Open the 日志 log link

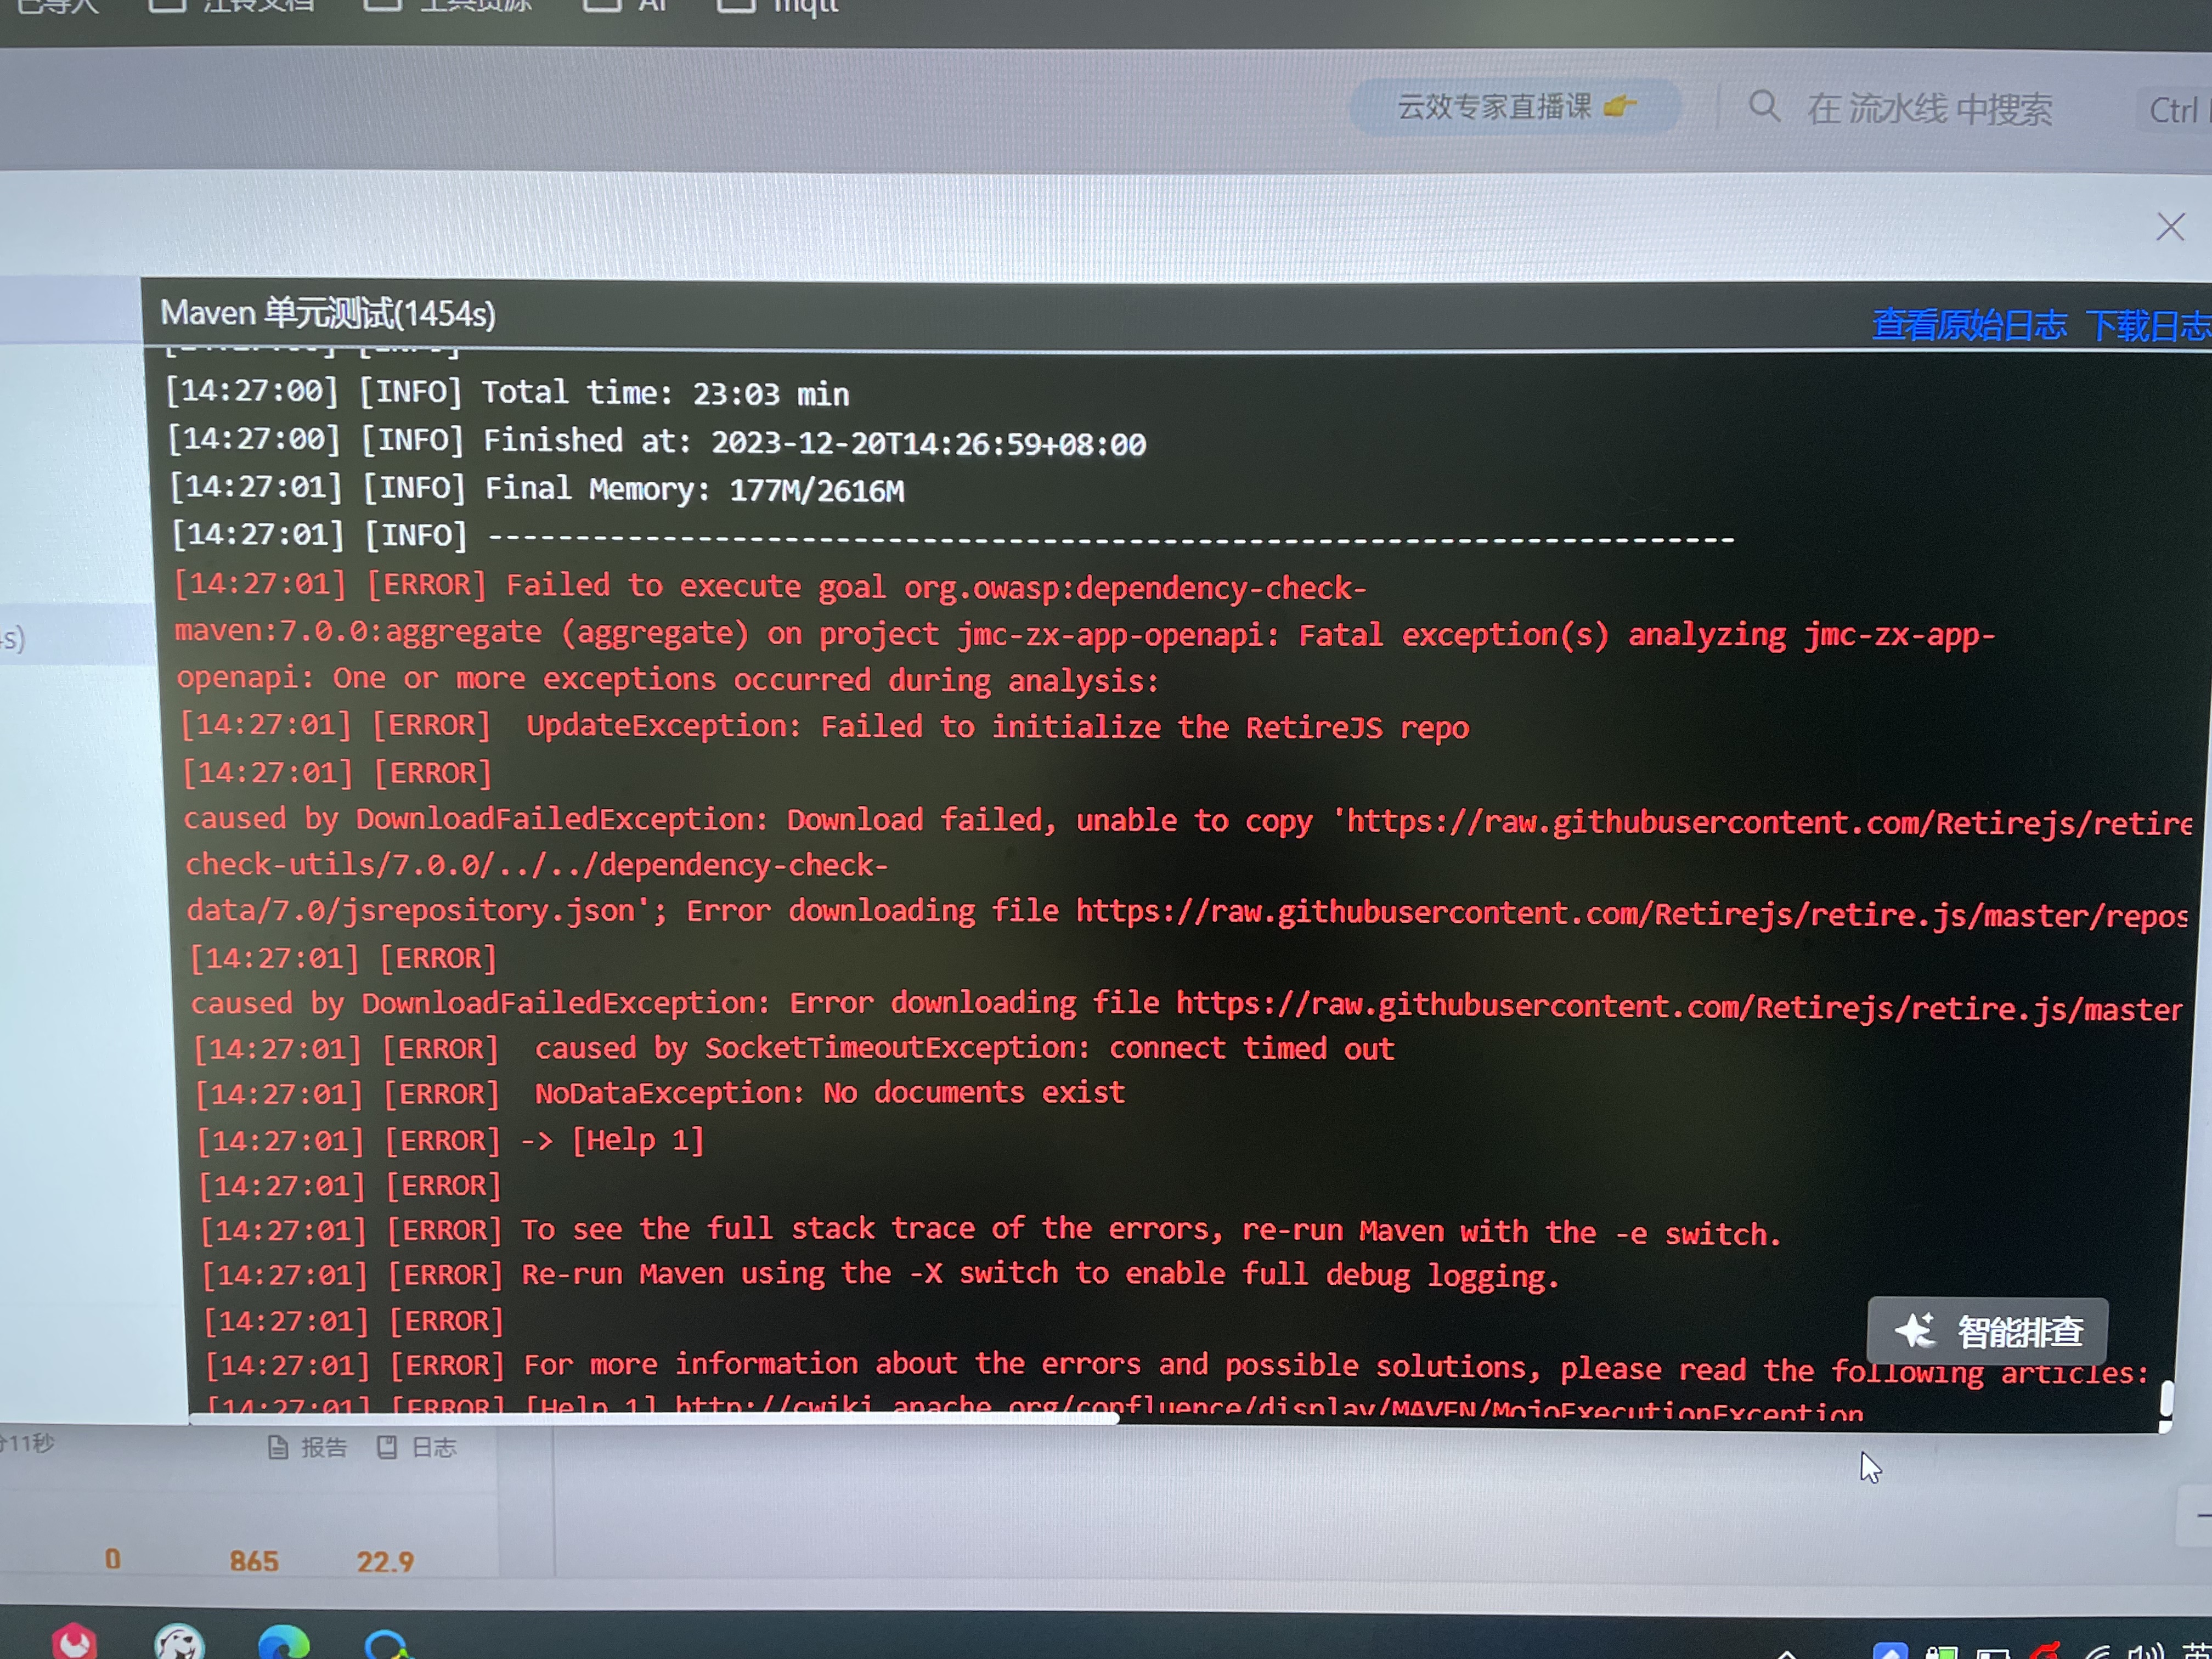[x=417, y=1447]
